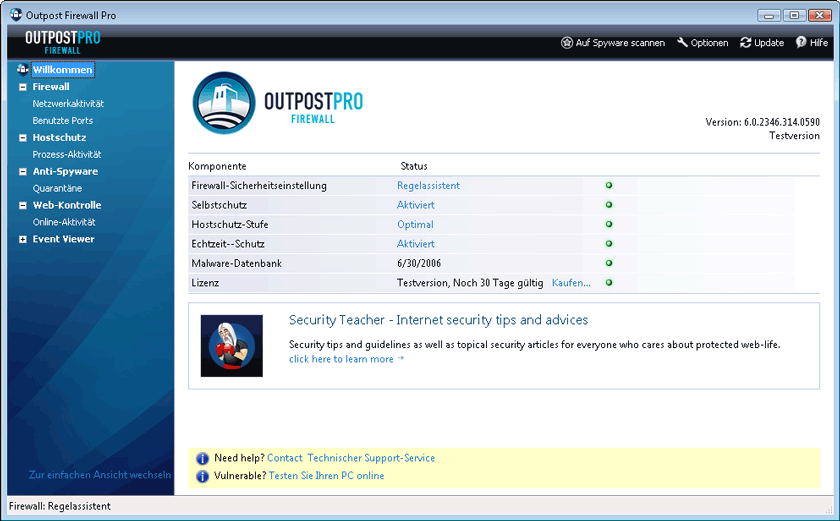Screen dimensions: 840x521
Task: Click the info icon beside Vulnerable?
Action: [x=202, y=476]
